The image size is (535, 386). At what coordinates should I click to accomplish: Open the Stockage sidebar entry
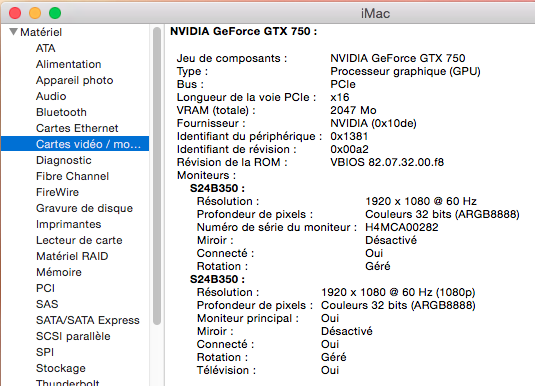[x=61, y=368]
